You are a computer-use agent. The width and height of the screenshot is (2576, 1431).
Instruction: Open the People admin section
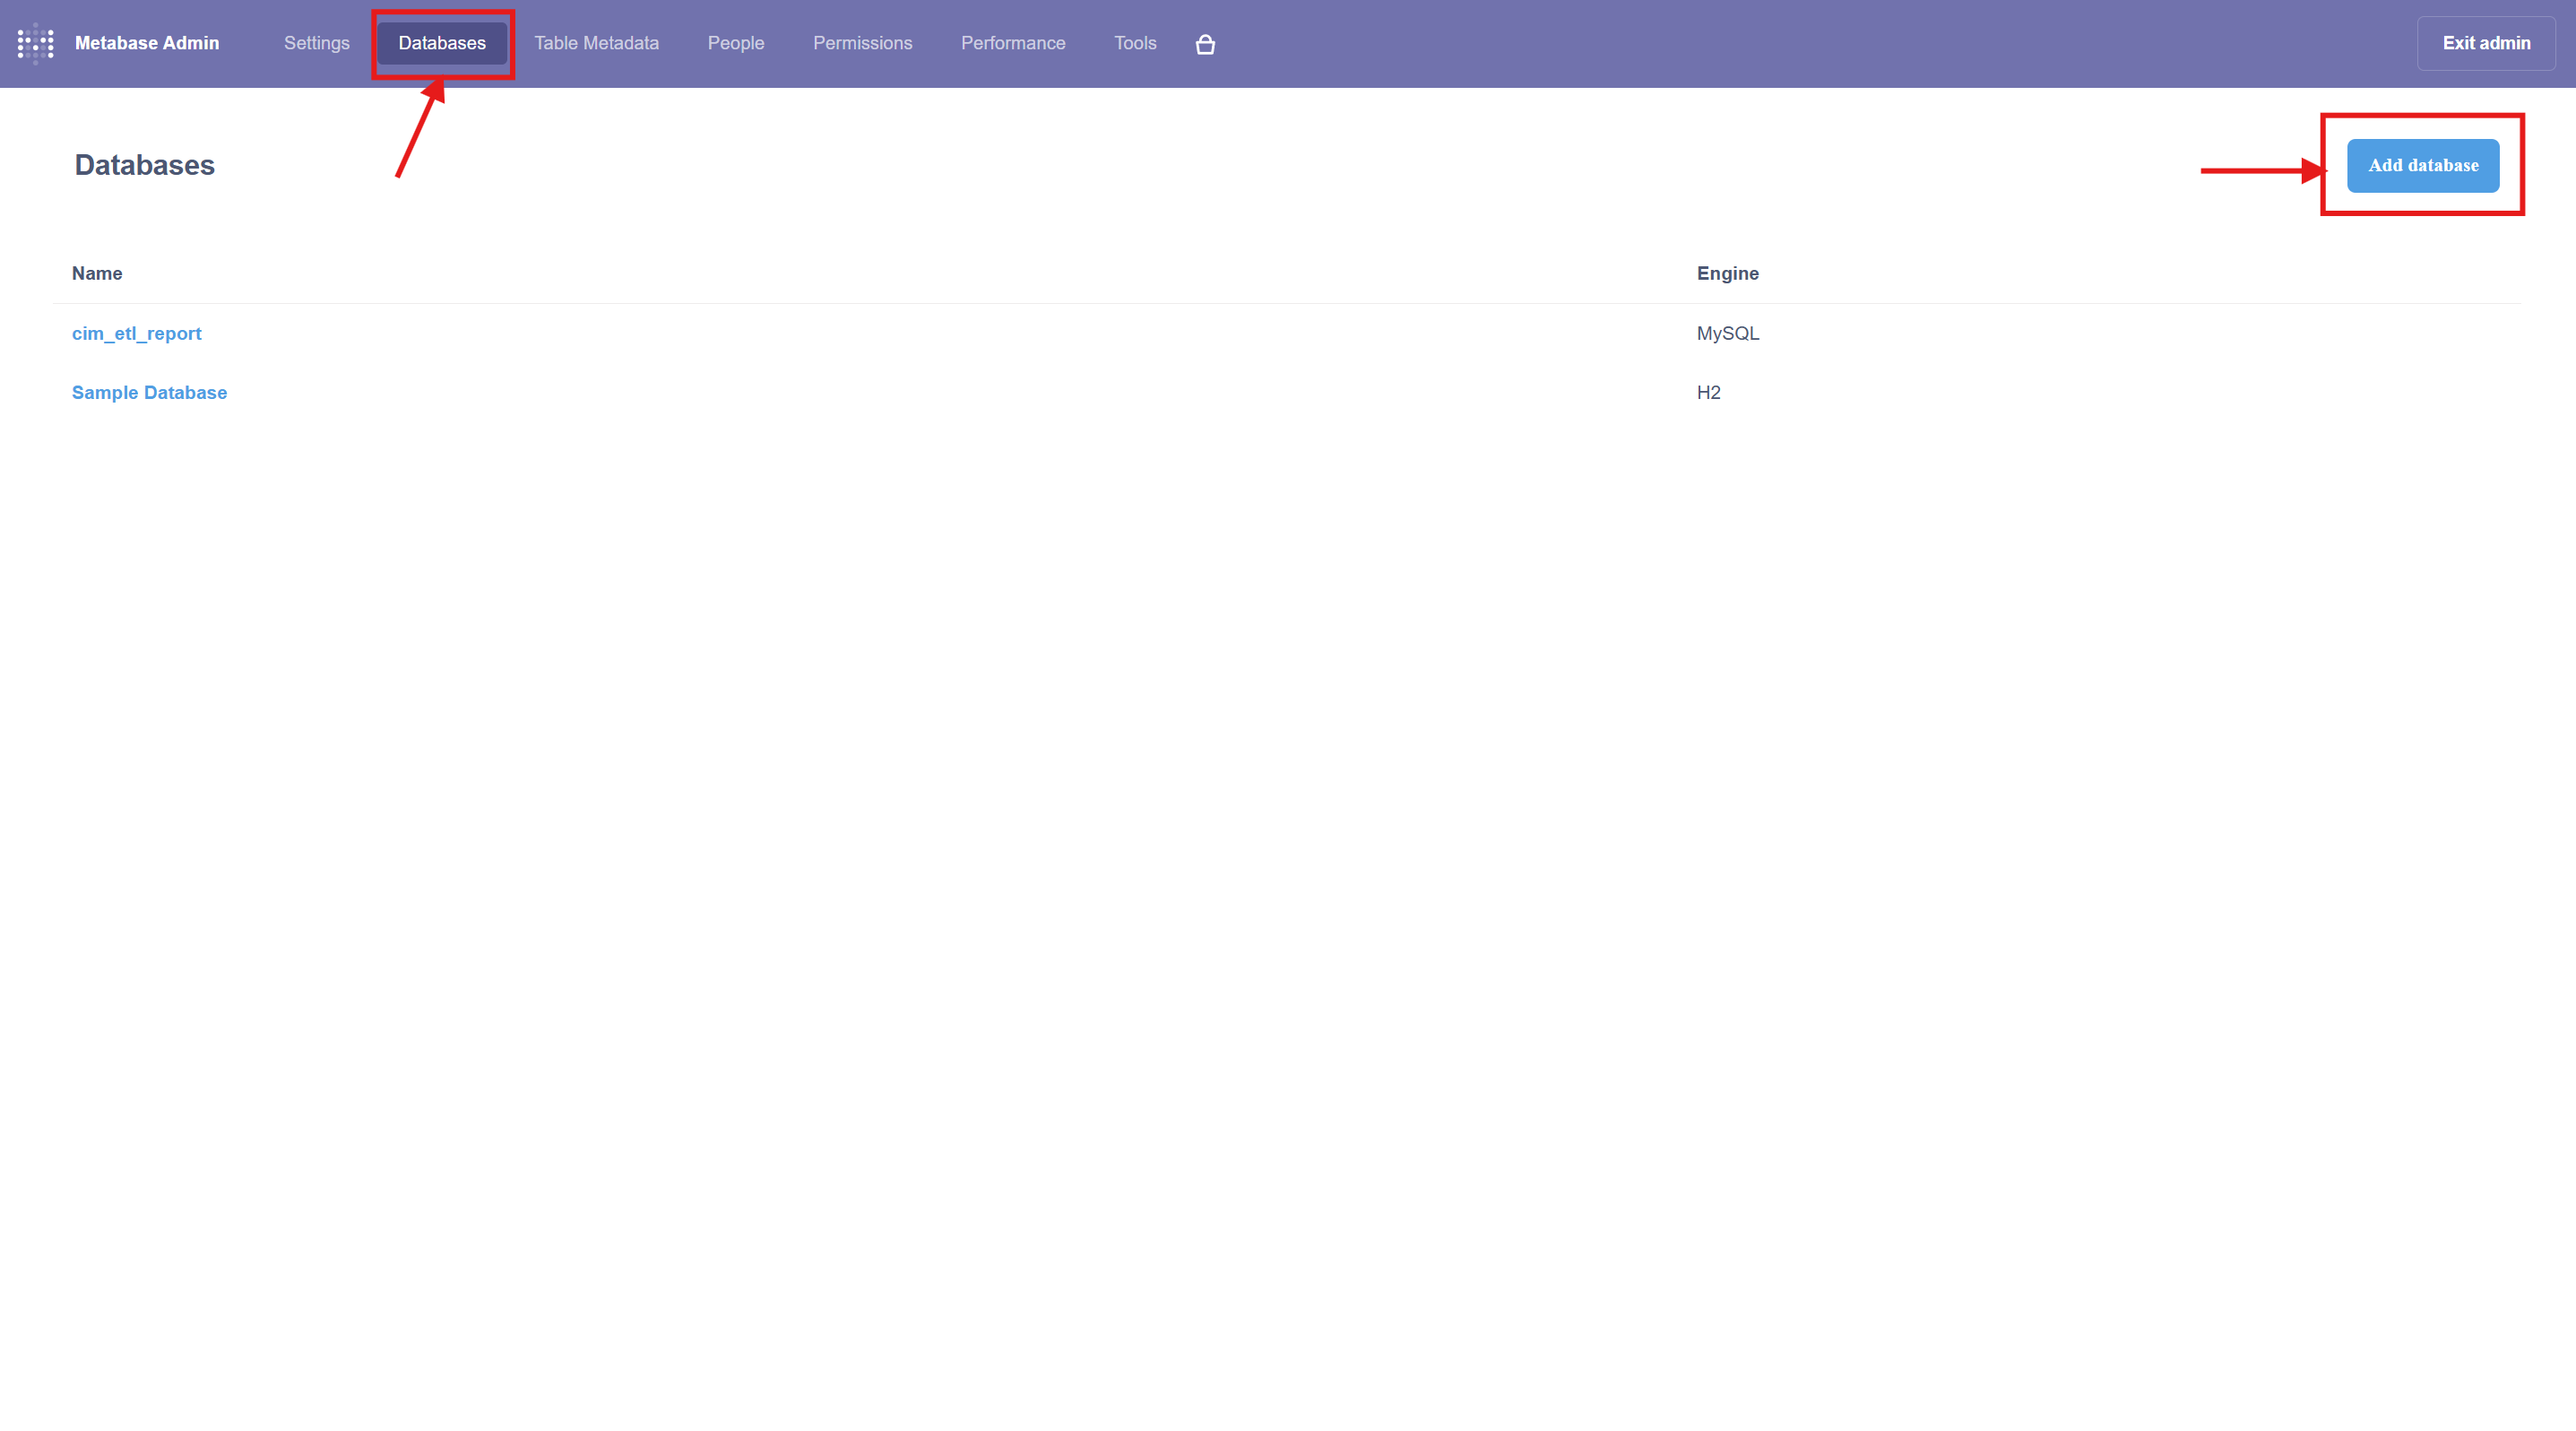735,43
